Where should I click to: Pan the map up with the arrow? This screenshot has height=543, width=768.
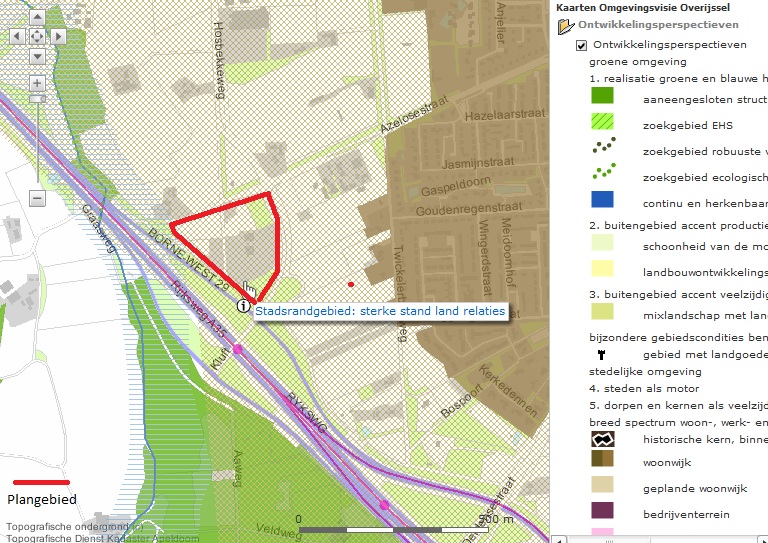coord(37,16)
